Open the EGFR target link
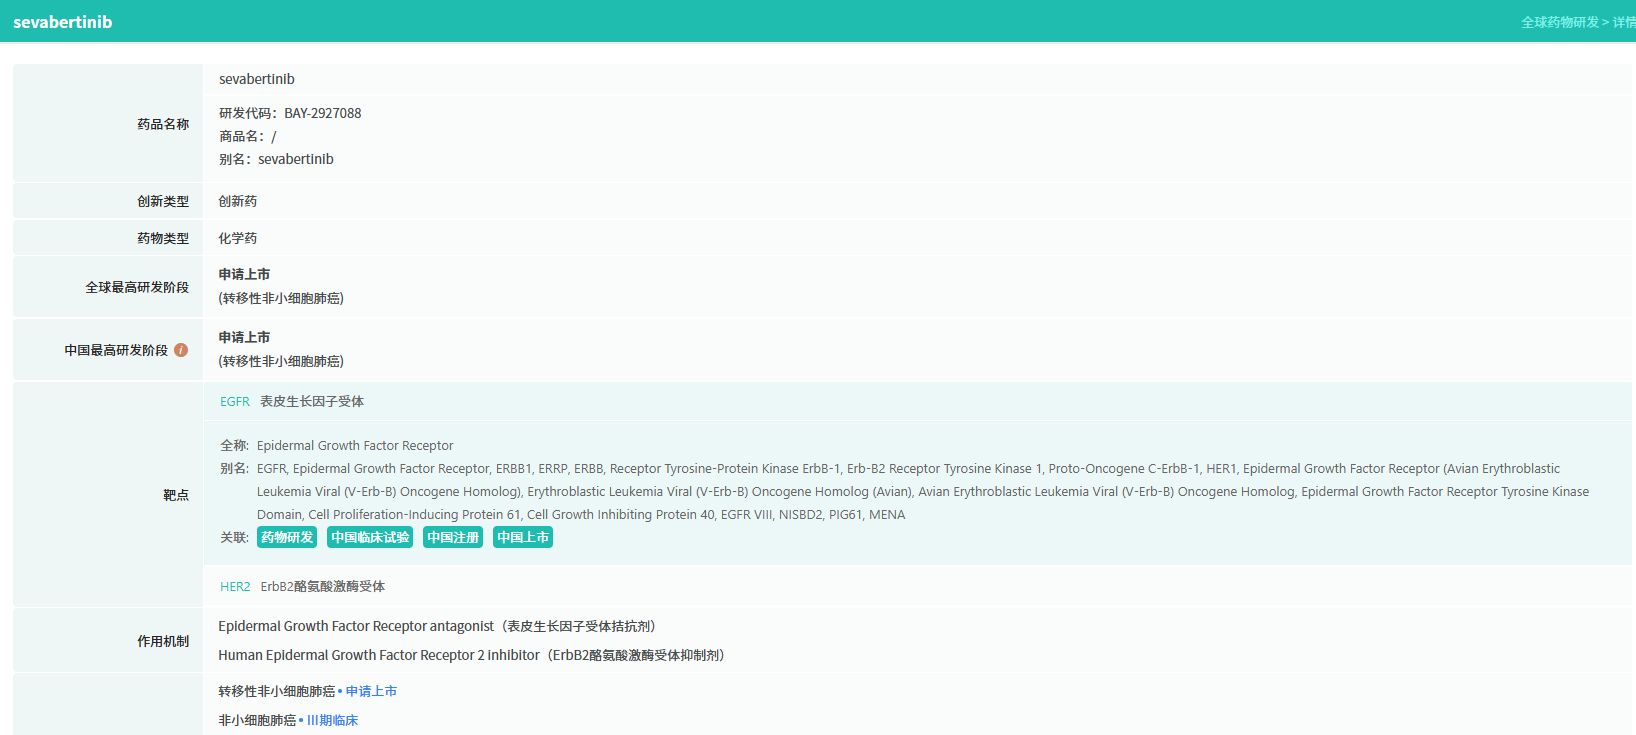The height and width of the screenshot is (735, 1636). pyautogui.click(x=235, y=402)
